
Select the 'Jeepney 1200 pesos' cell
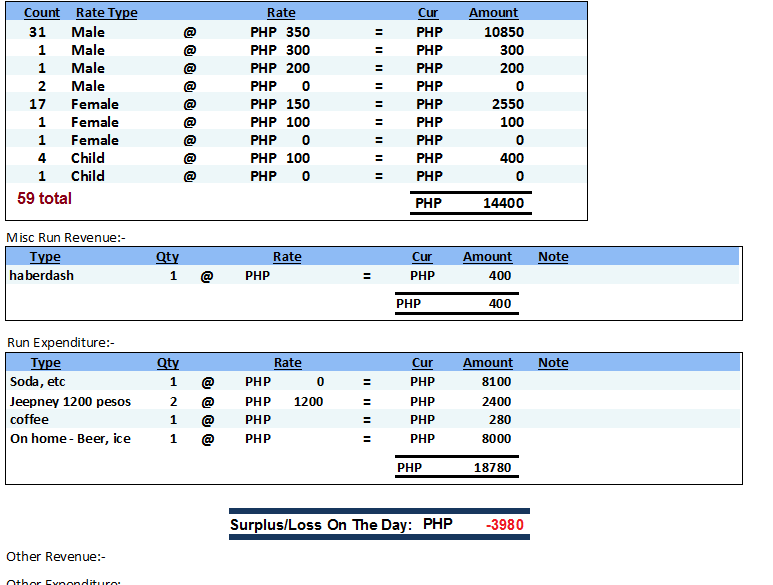tap(70, 401)
